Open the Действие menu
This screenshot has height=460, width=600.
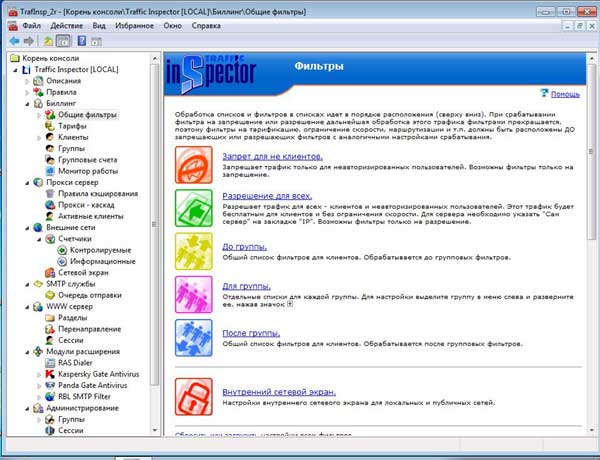(67, 26)
